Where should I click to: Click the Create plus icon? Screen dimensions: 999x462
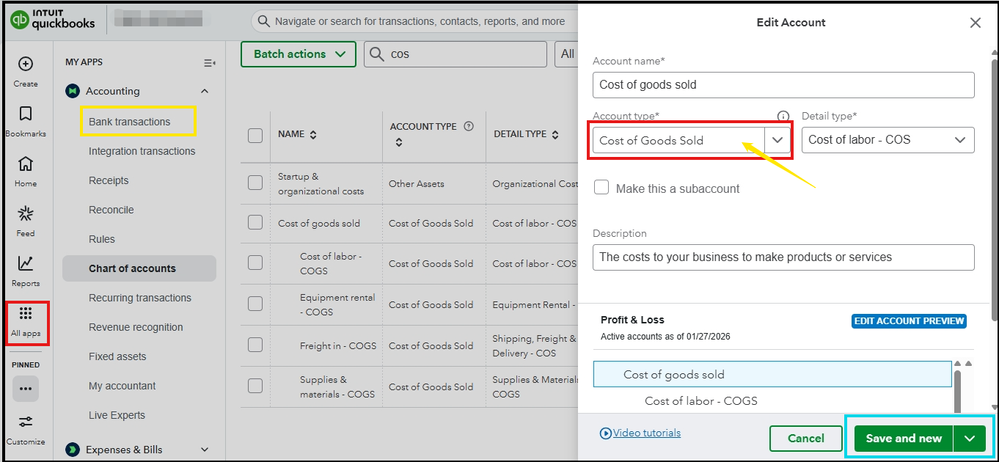(26, 65)
